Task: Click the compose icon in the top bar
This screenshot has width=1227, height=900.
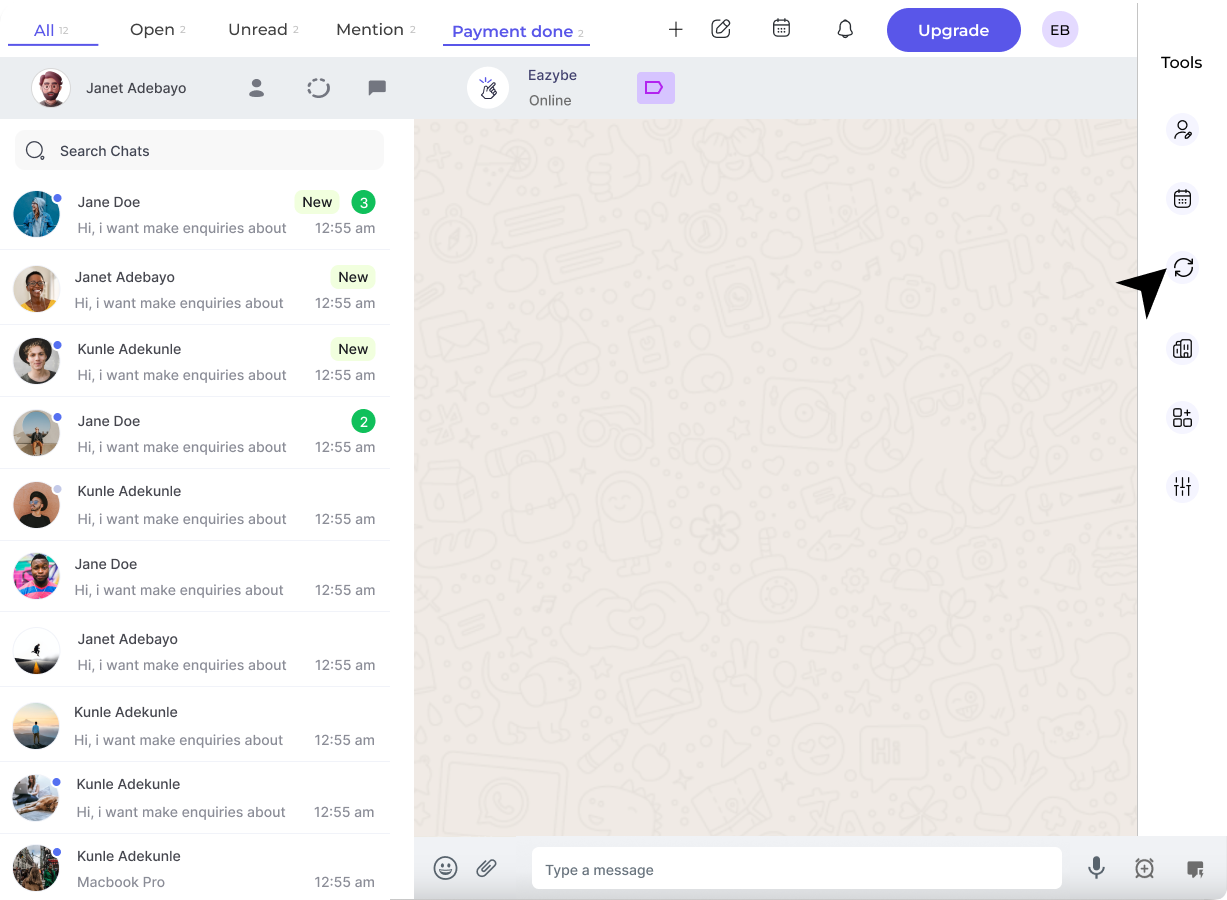Action: click(x=721, y=29)
